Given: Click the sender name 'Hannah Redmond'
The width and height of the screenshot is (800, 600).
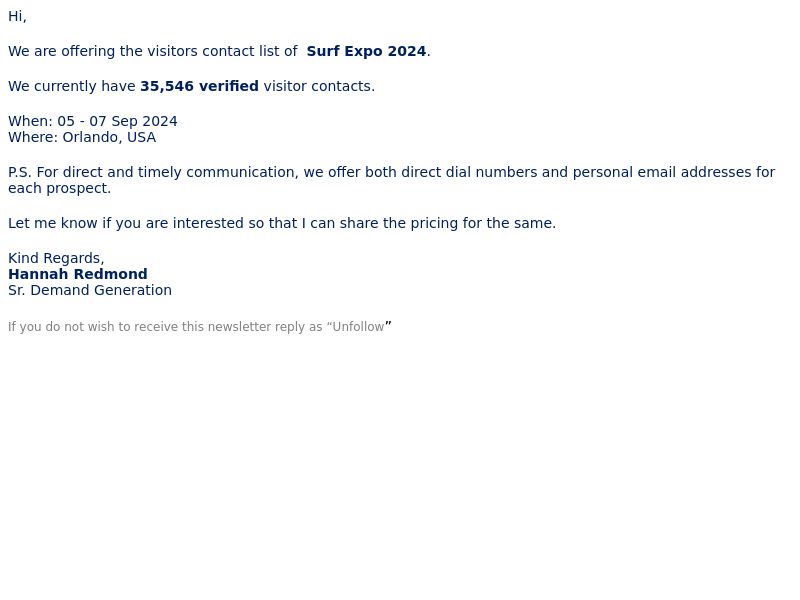Looking at the screenshot, I should click(78, 274).
